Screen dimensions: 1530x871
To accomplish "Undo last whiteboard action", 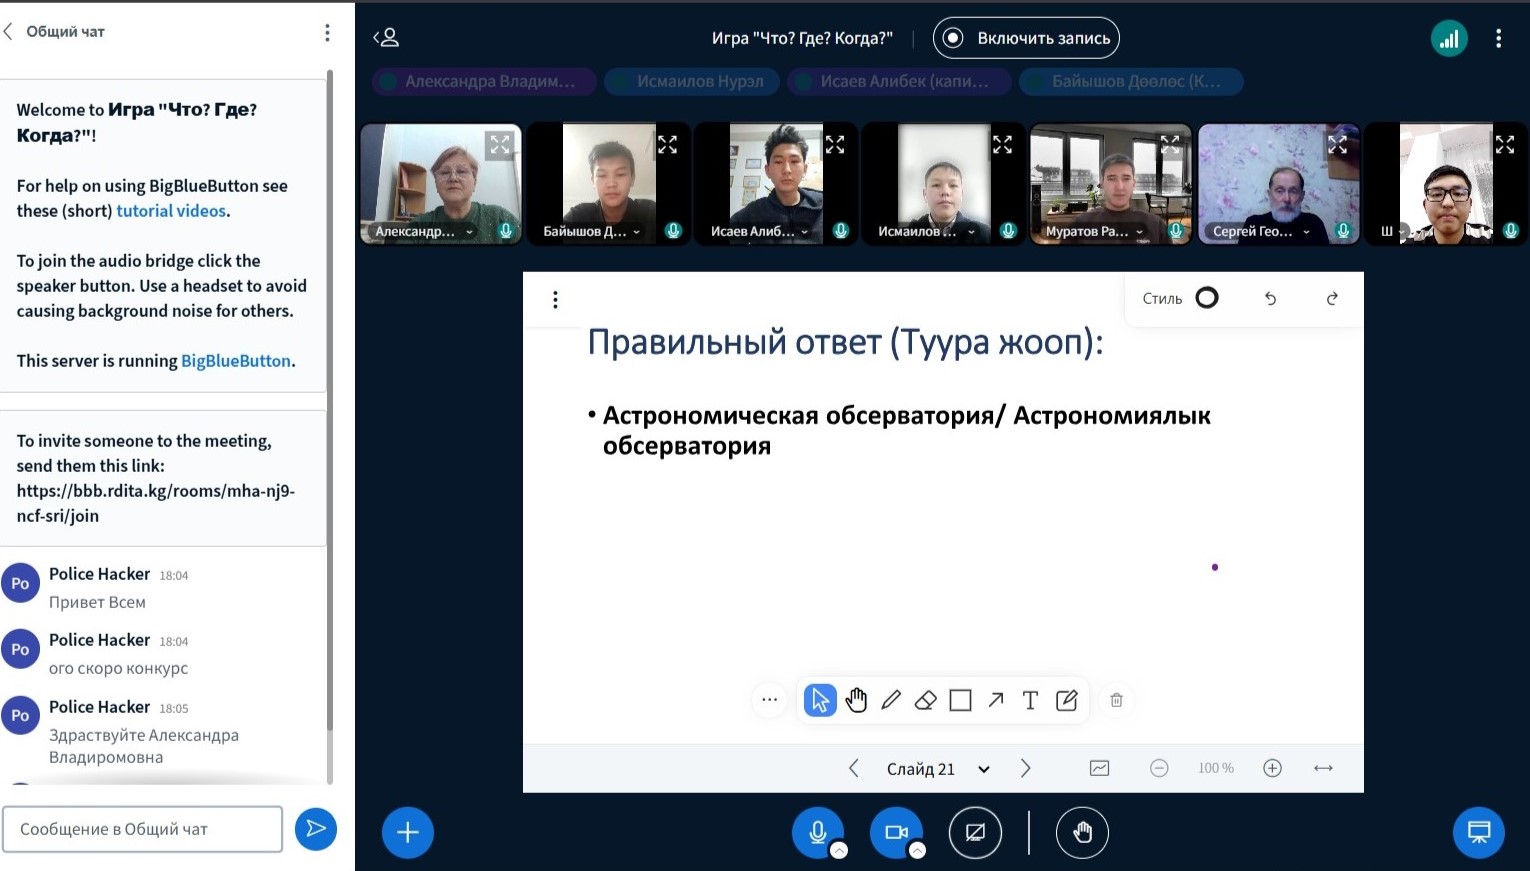I will 1270,298.
